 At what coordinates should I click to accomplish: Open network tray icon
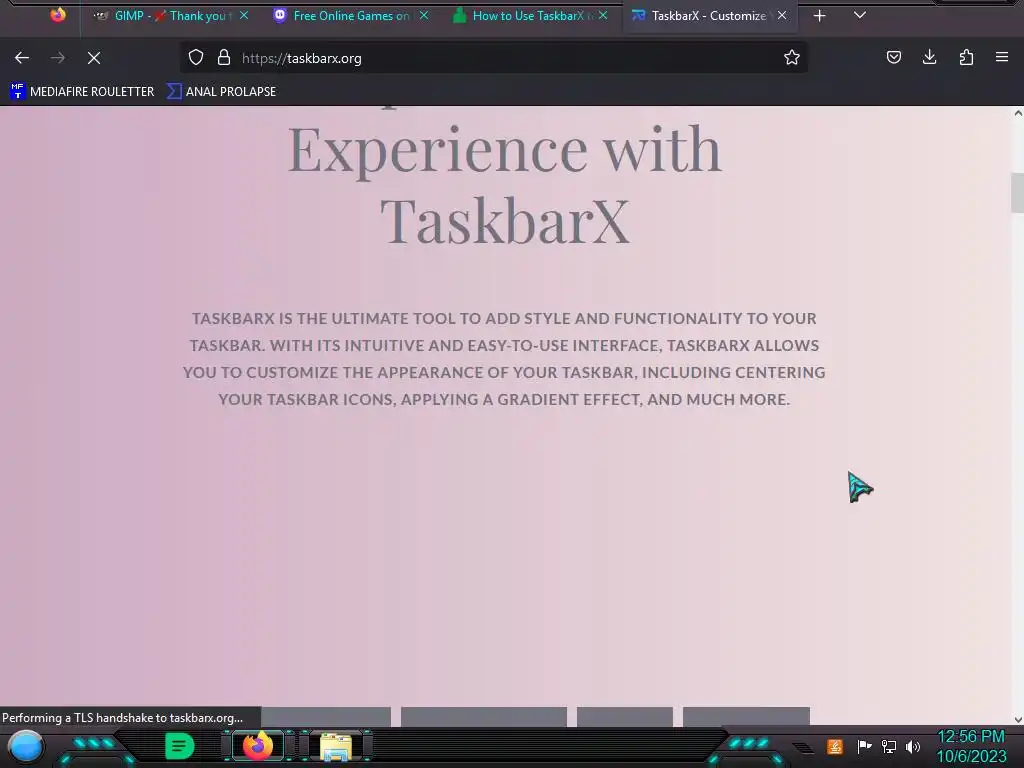(x=889, y=746)
